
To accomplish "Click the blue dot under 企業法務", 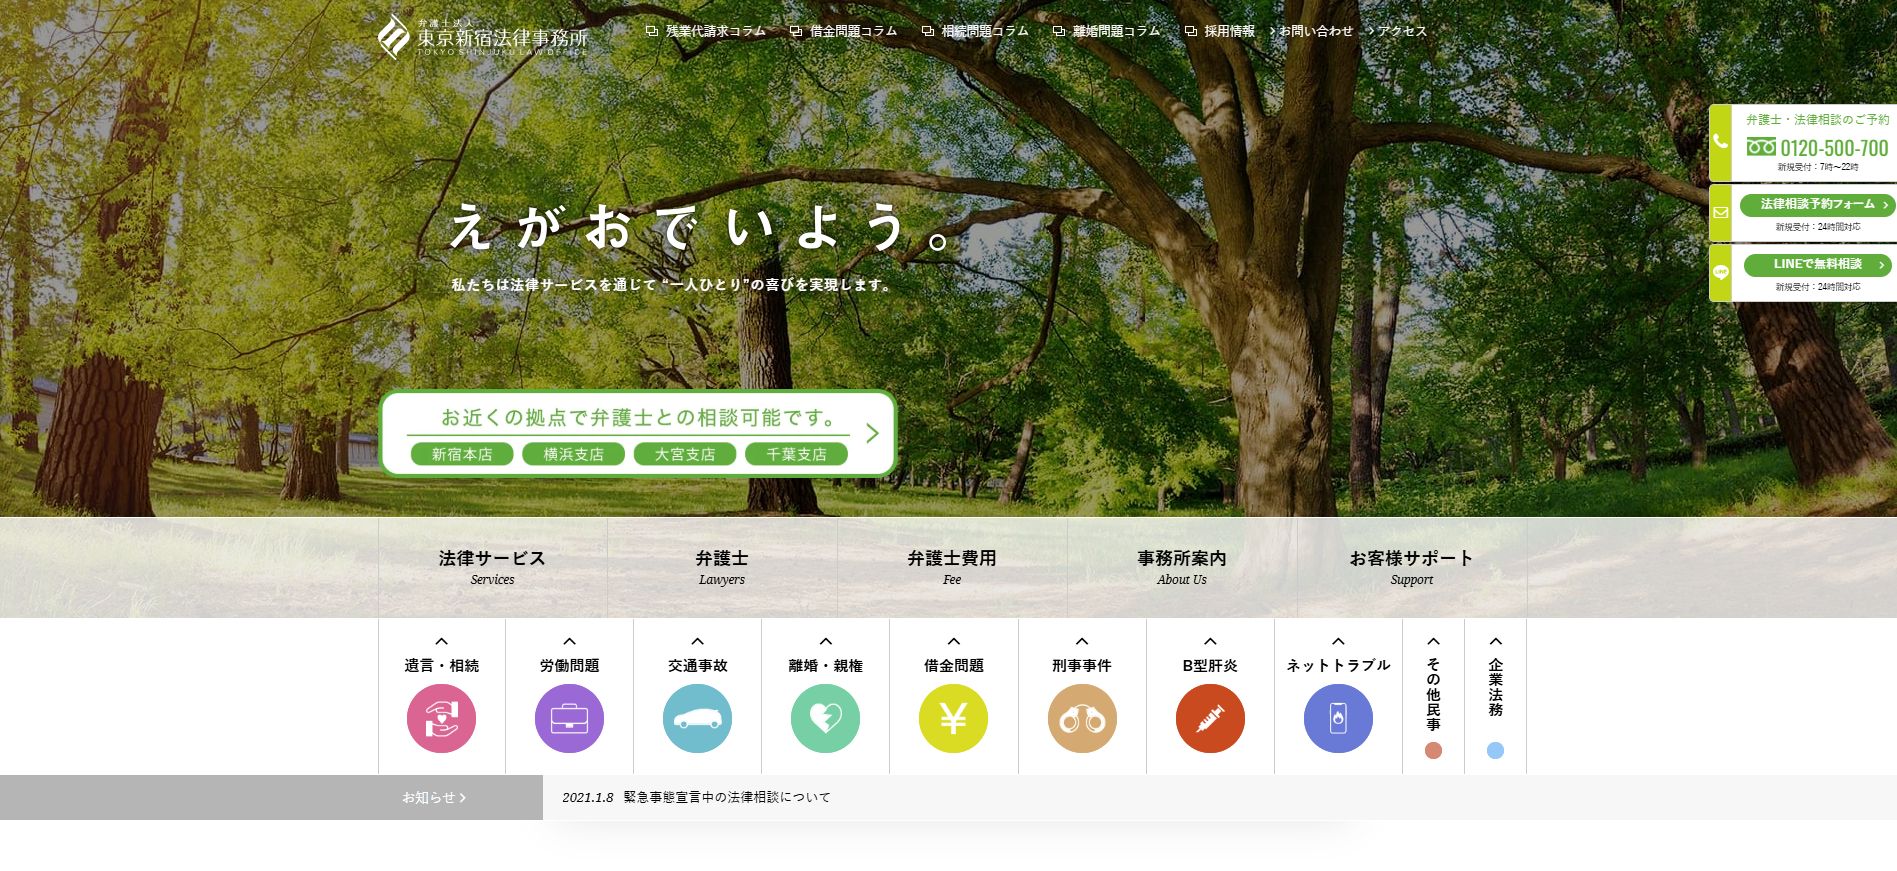I will pos(1496,750).
